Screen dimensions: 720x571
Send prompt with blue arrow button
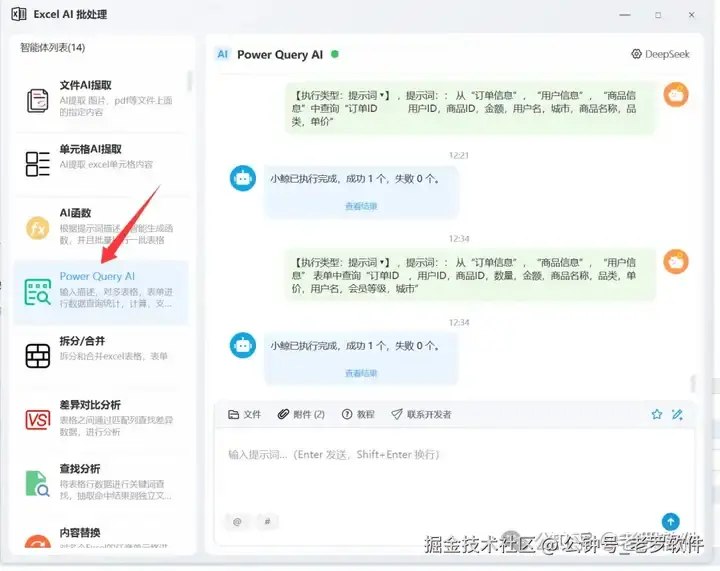(671, 521)
